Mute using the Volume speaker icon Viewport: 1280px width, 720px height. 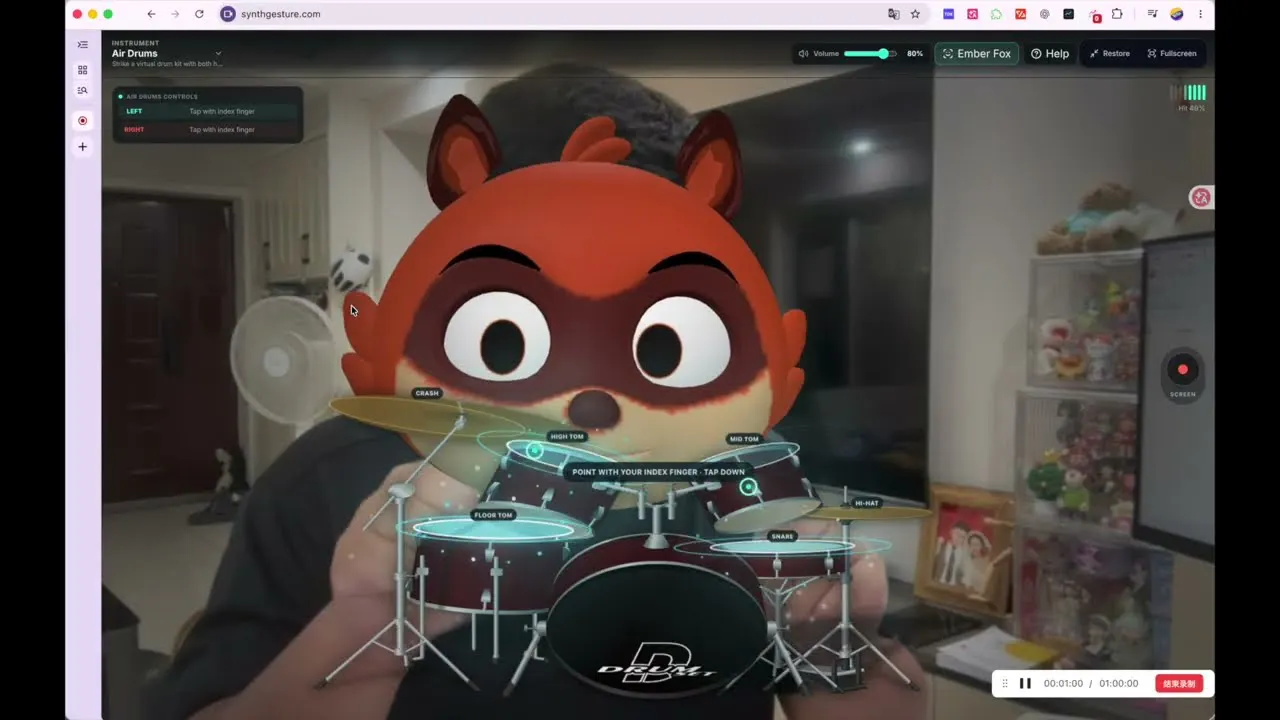803,54
